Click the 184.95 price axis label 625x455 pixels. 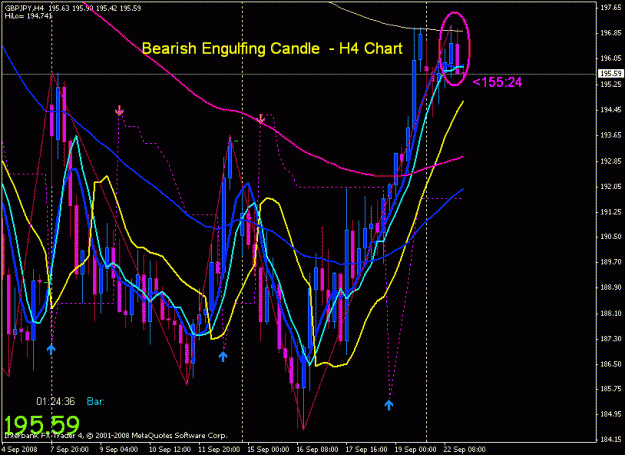click(611, 414)
